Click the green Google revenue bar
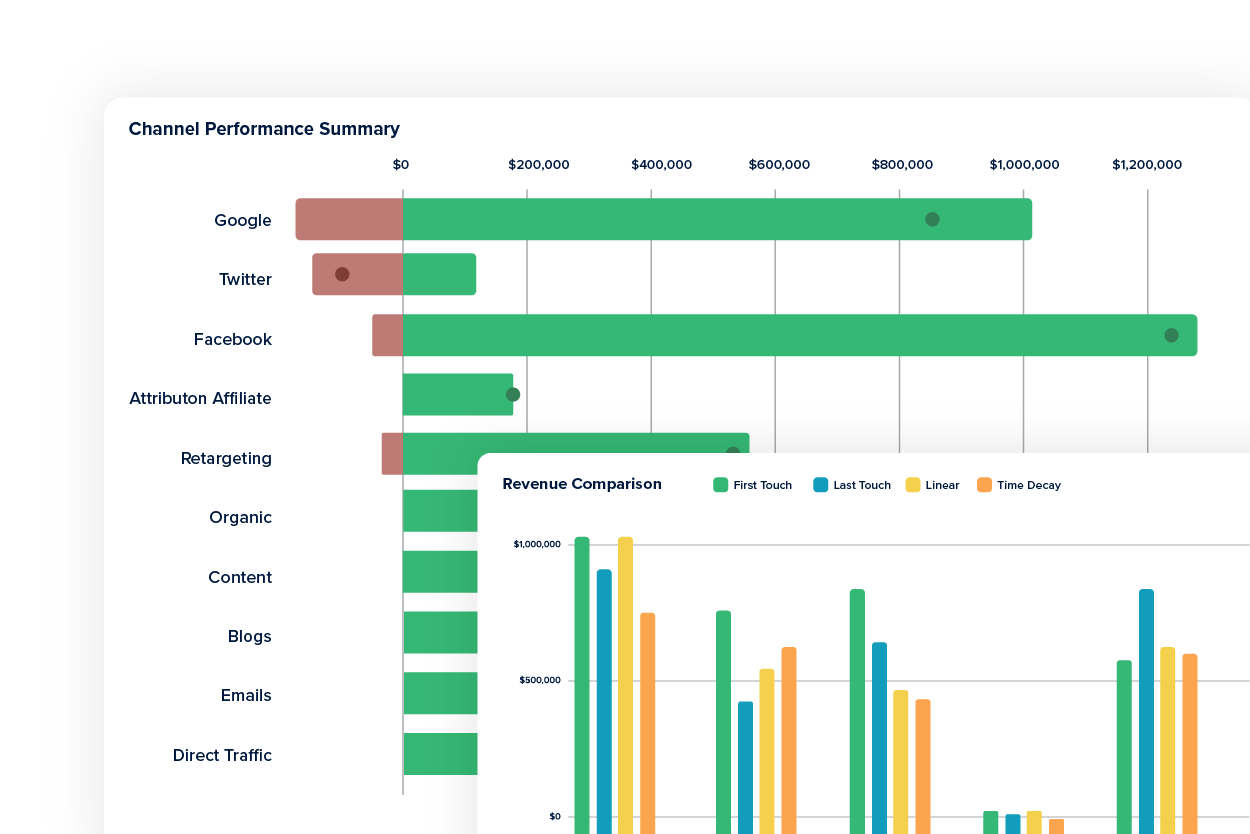Image resolution: width=1250 pixels, height=834 pixels. tap(717, 219)
